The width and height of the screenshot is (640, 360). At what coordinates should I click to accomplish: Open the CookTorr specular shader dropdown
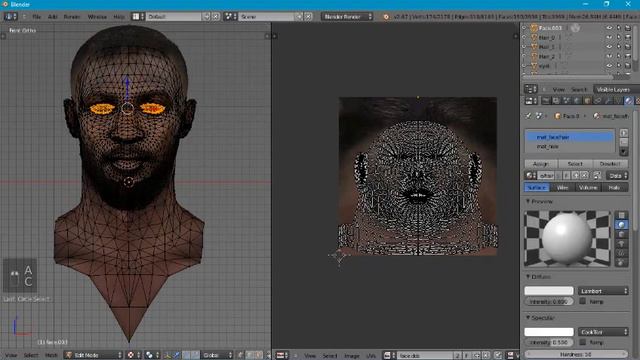(603, 331)
